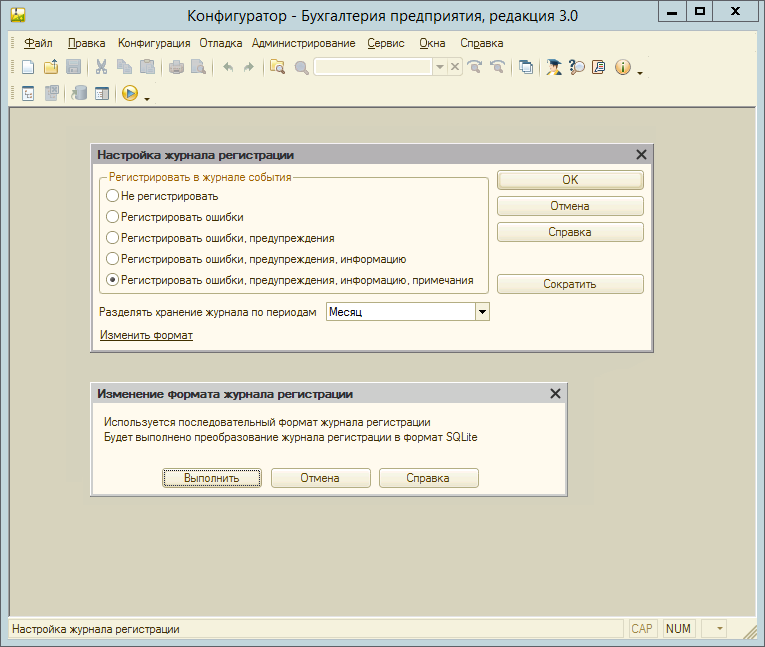Viewport: 765px width, 647px height.
Task: Click the Help contents icon
Action: point(599,67)
